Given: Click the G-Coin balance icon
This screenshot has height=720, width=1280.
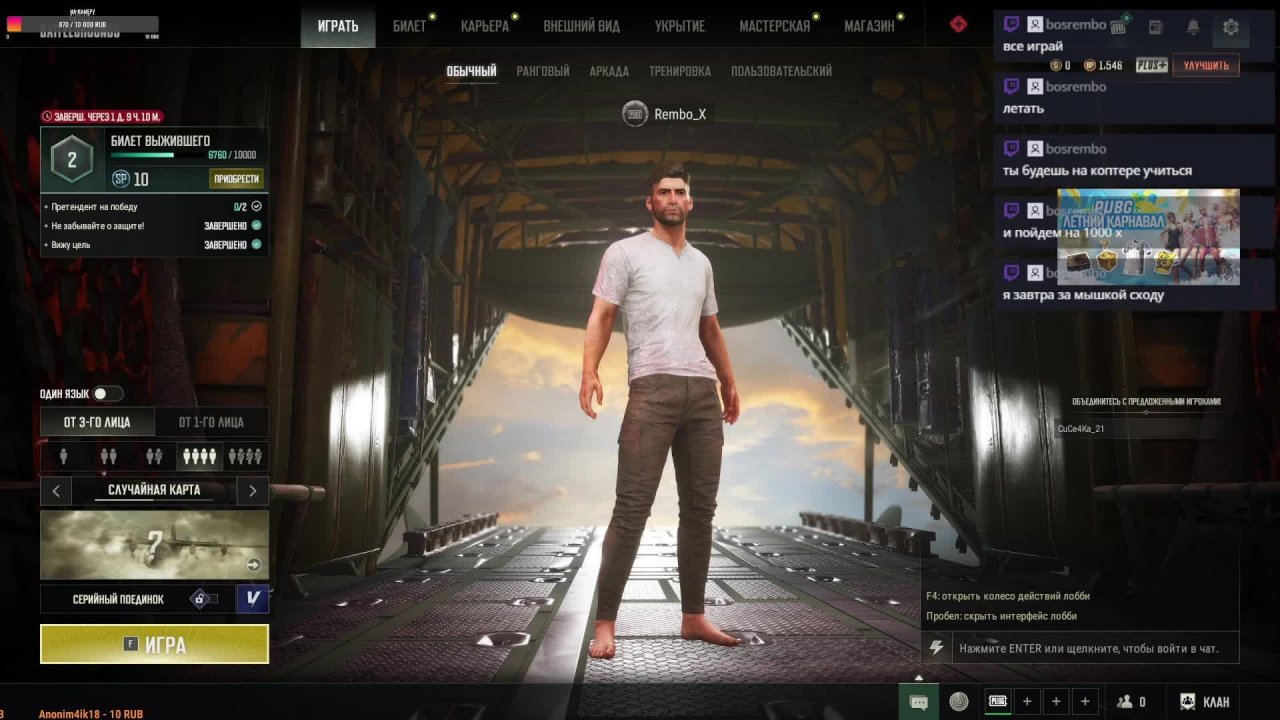Looking at the screenshot, I should [1054, 65].
